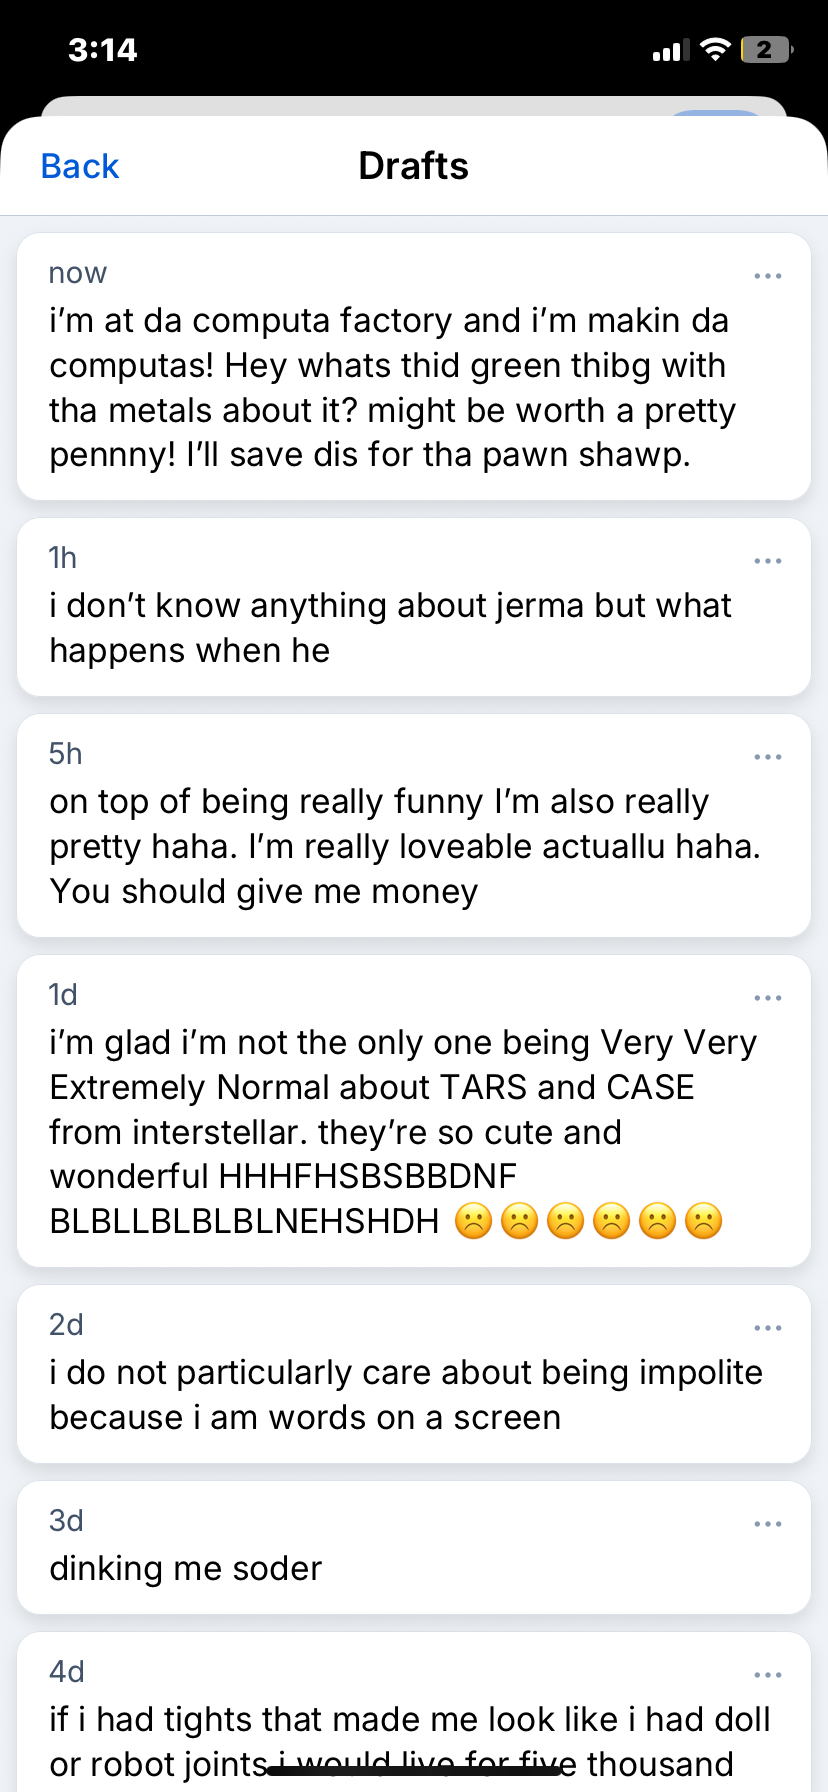
Task: Open the draft about jerma
Action: pyautogui.click(x=390, y=628)
